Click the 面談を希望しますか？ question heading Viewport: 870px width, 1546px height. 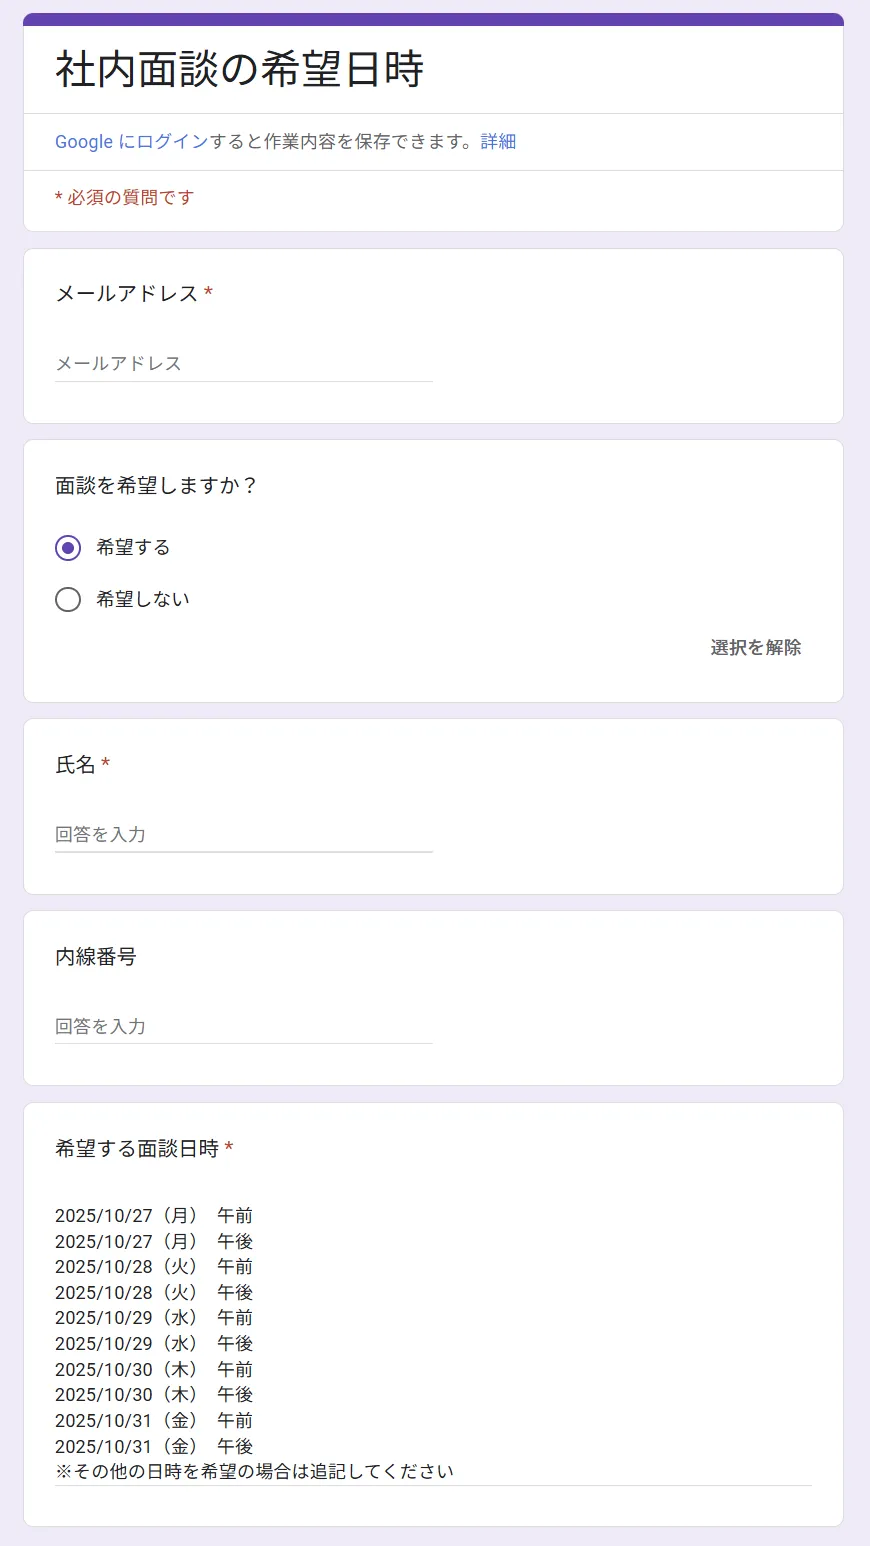pos(156,486)
